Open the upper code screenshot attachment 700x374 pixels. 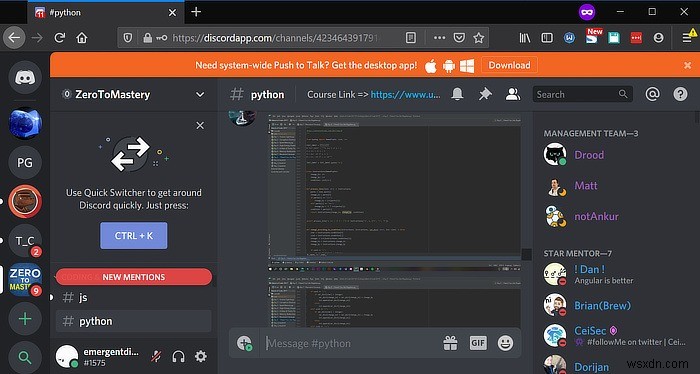[x=394, y=193]
